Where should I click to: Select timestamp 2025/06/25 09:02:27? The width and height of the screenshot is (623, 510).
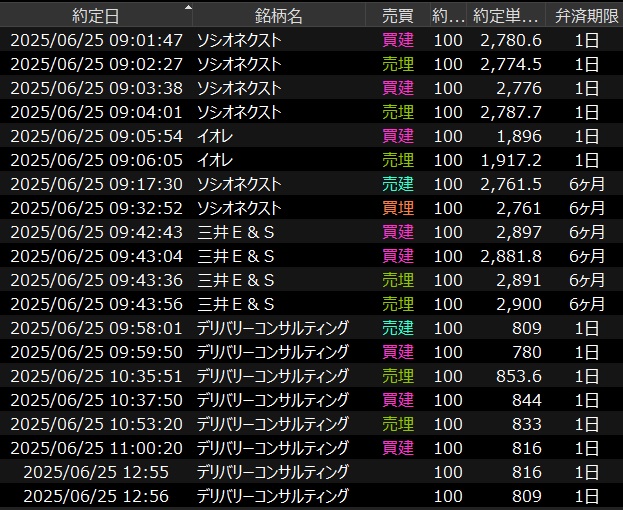pos(97,64)
